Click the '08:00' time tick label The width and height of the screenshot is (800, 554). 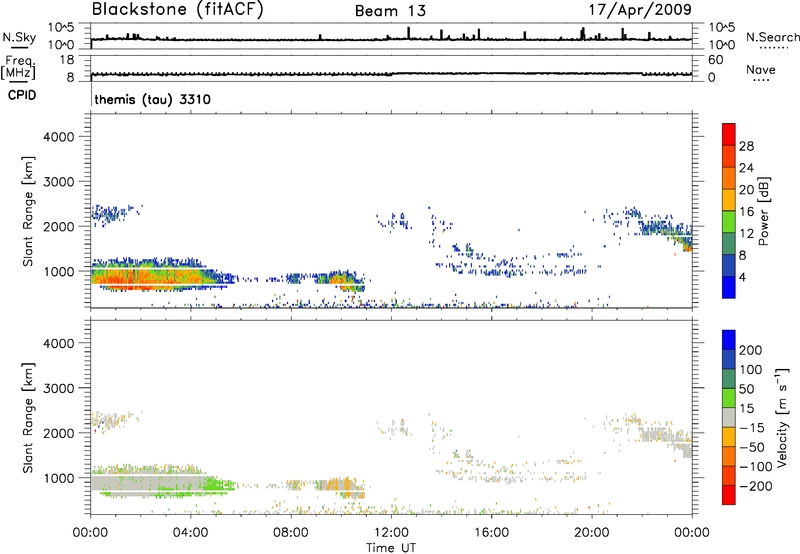pyautogui.click(x=291, y=533)
